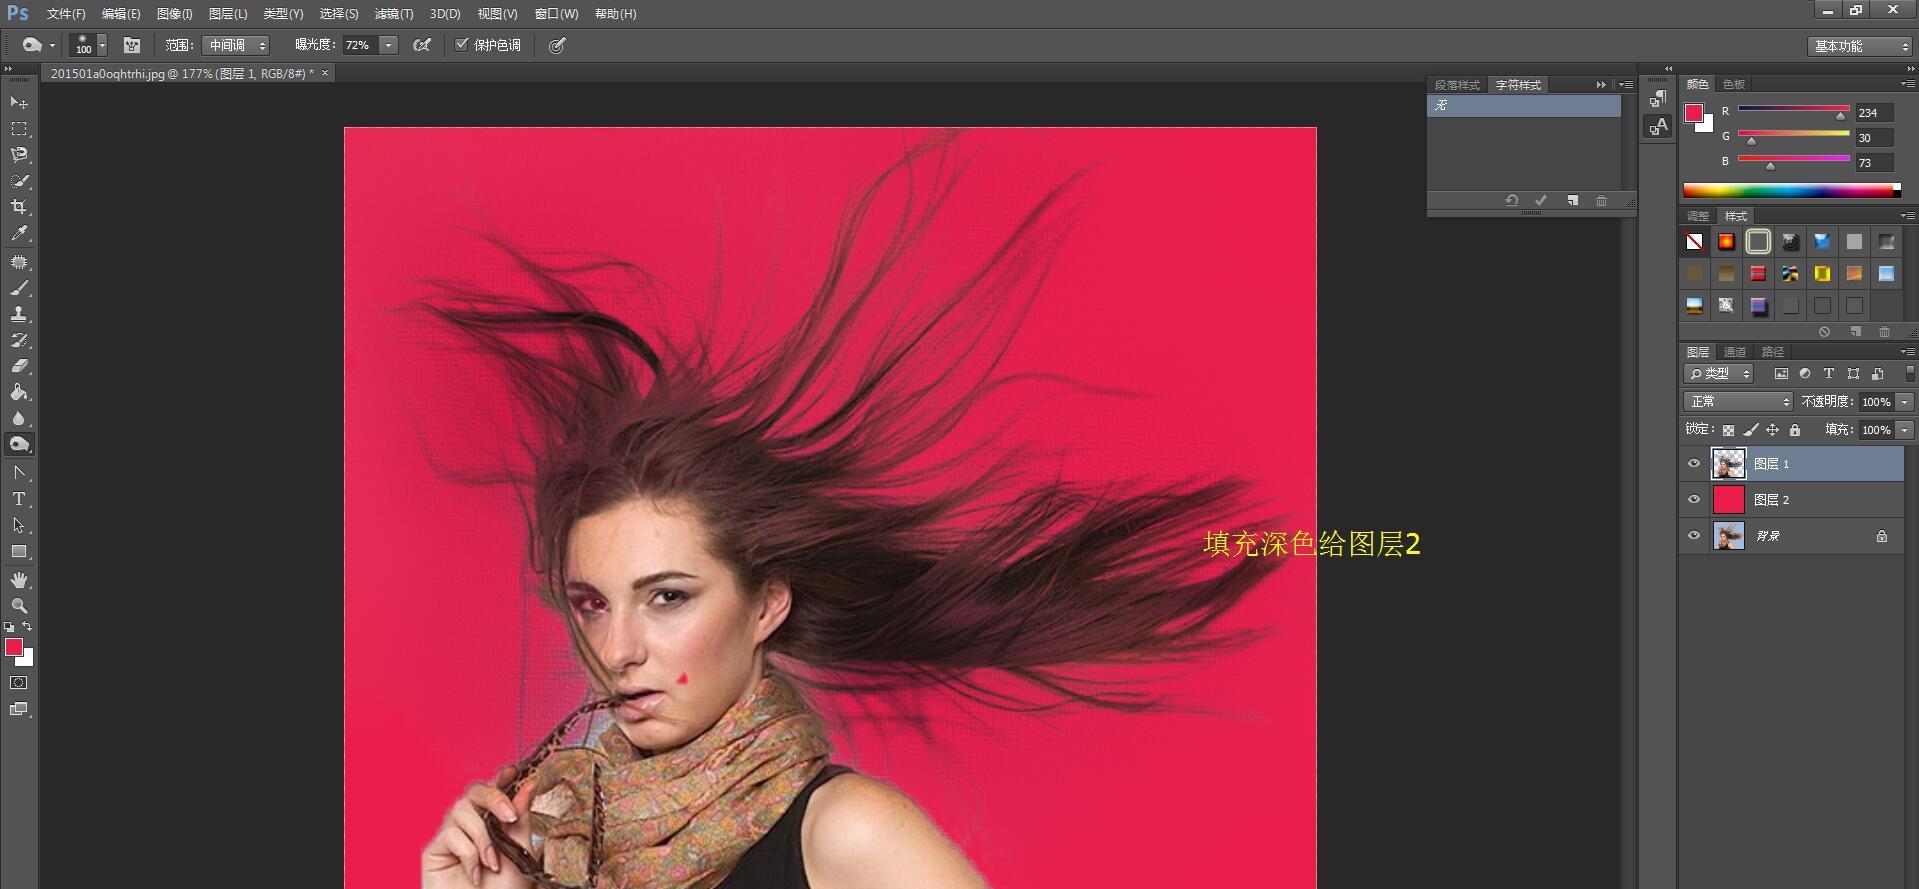
Task: Open the opacity (不透明度) dropdown arrow
Action: [1905, 401]
